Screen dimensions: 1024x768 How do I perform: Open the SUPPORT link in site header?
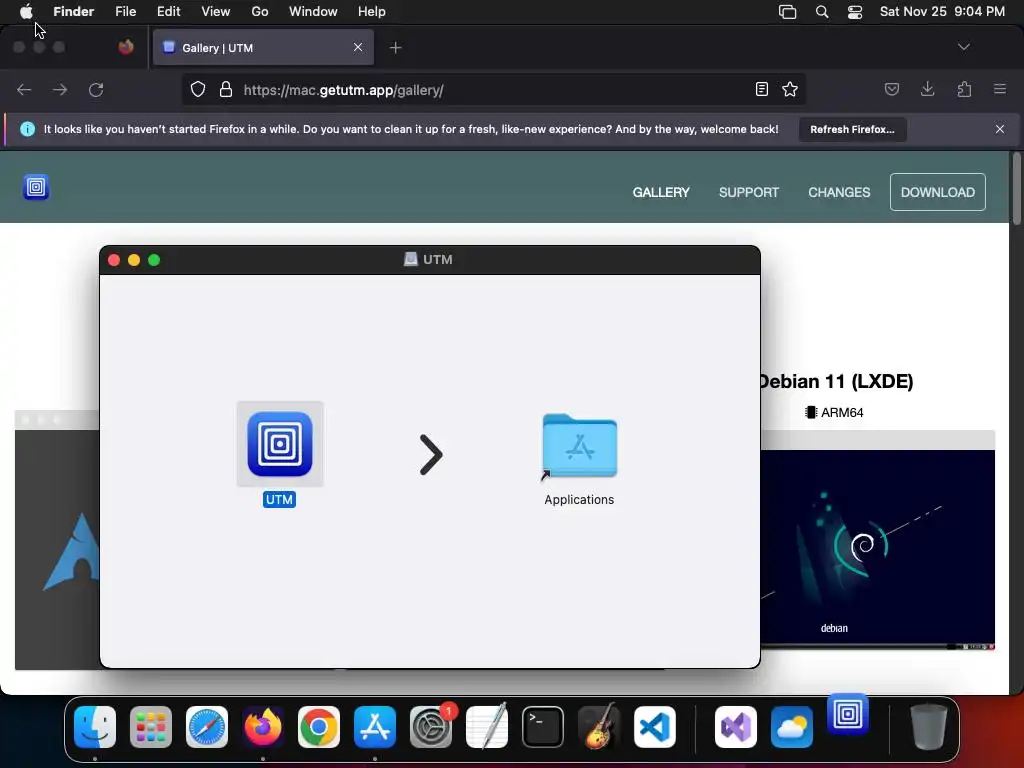pyautogui.click(x=749, y=192)
